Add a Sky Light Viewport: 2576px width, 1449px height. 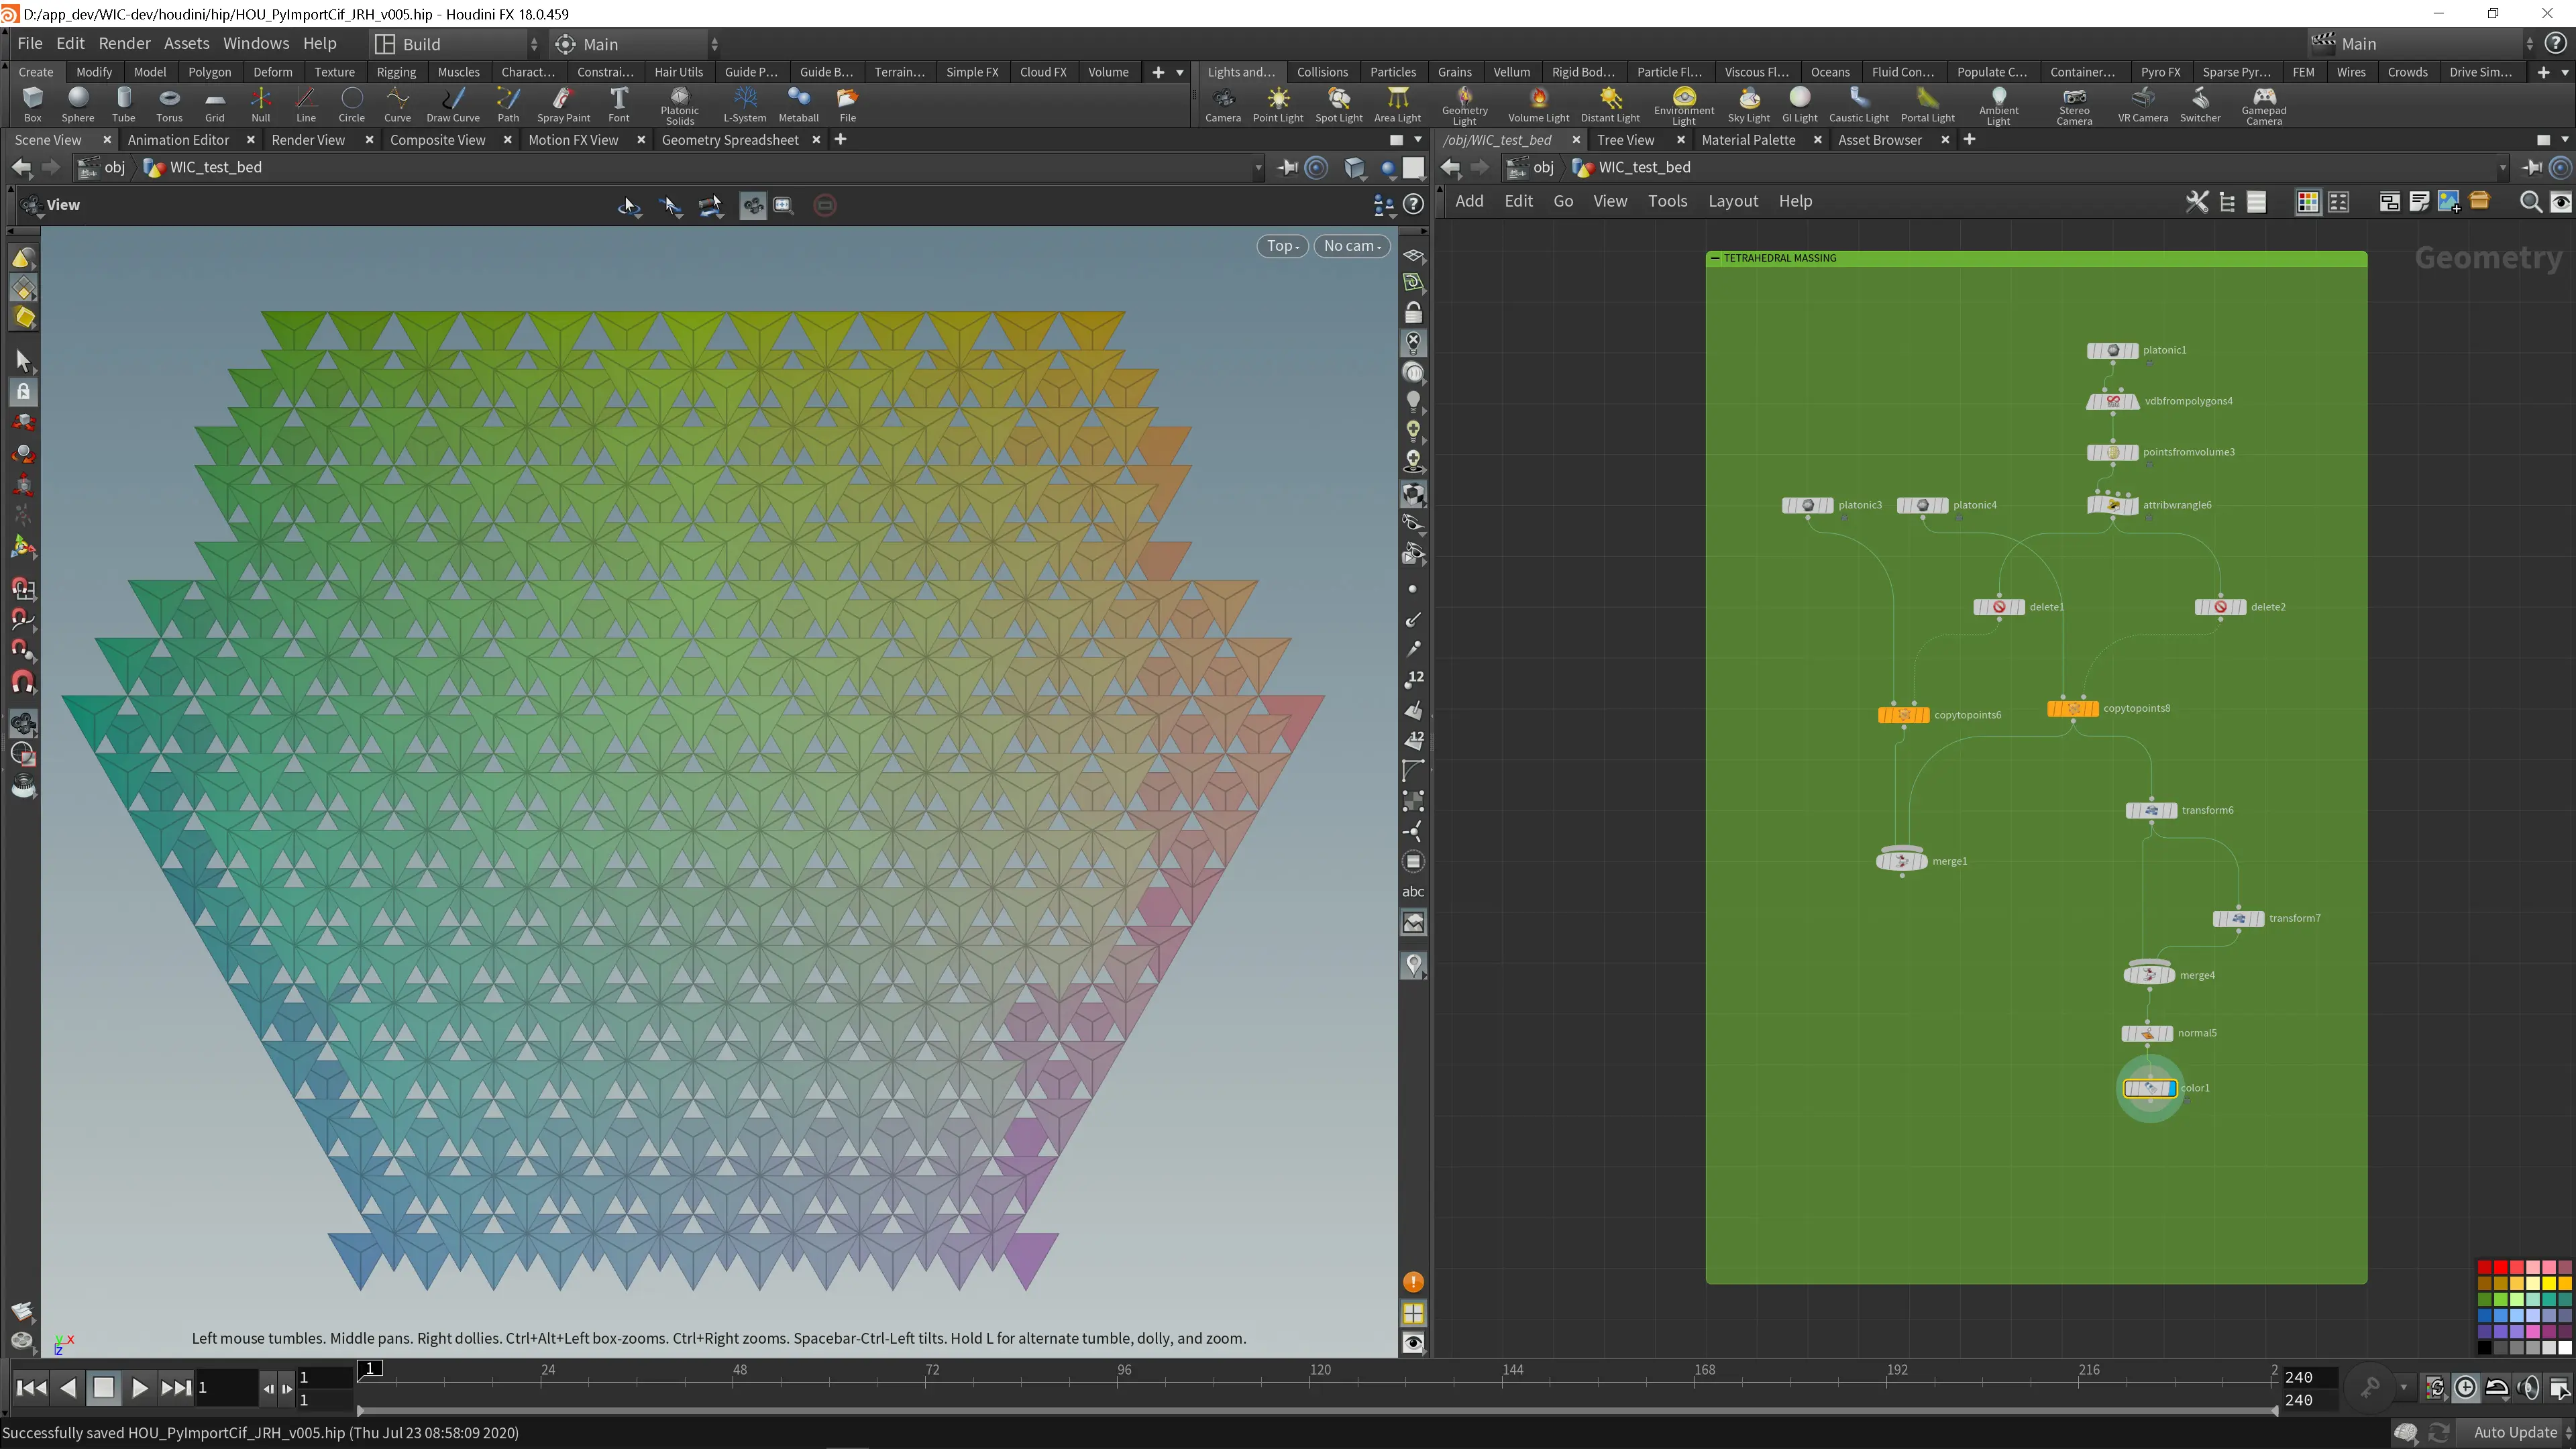(1749, 104)
